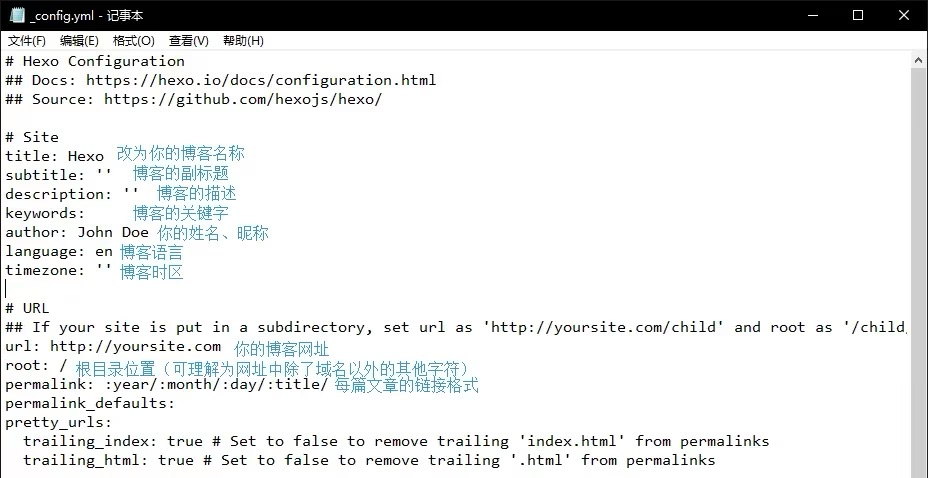Place cursor after 'author: John Doe'
The width and height of the screenshot is (928, 478).
point(149,232)
